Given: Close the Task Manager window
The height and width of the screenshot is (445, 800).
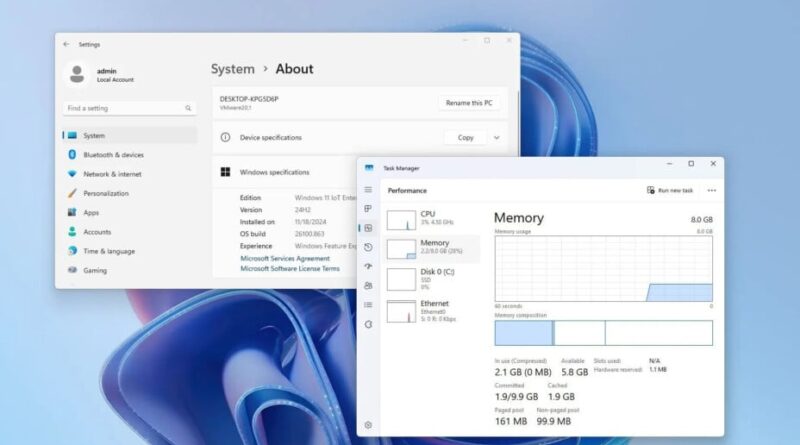Looking at the screenshot, I should coord(713,164).
